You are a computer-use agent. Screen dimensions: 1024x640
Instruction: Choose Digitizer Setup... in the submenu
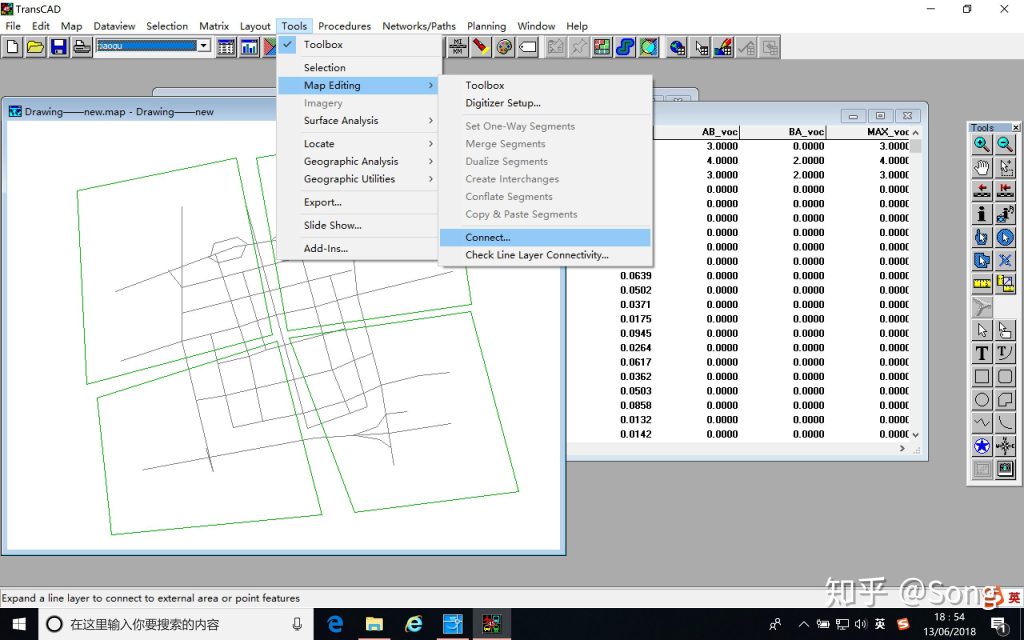pos(545,103)
